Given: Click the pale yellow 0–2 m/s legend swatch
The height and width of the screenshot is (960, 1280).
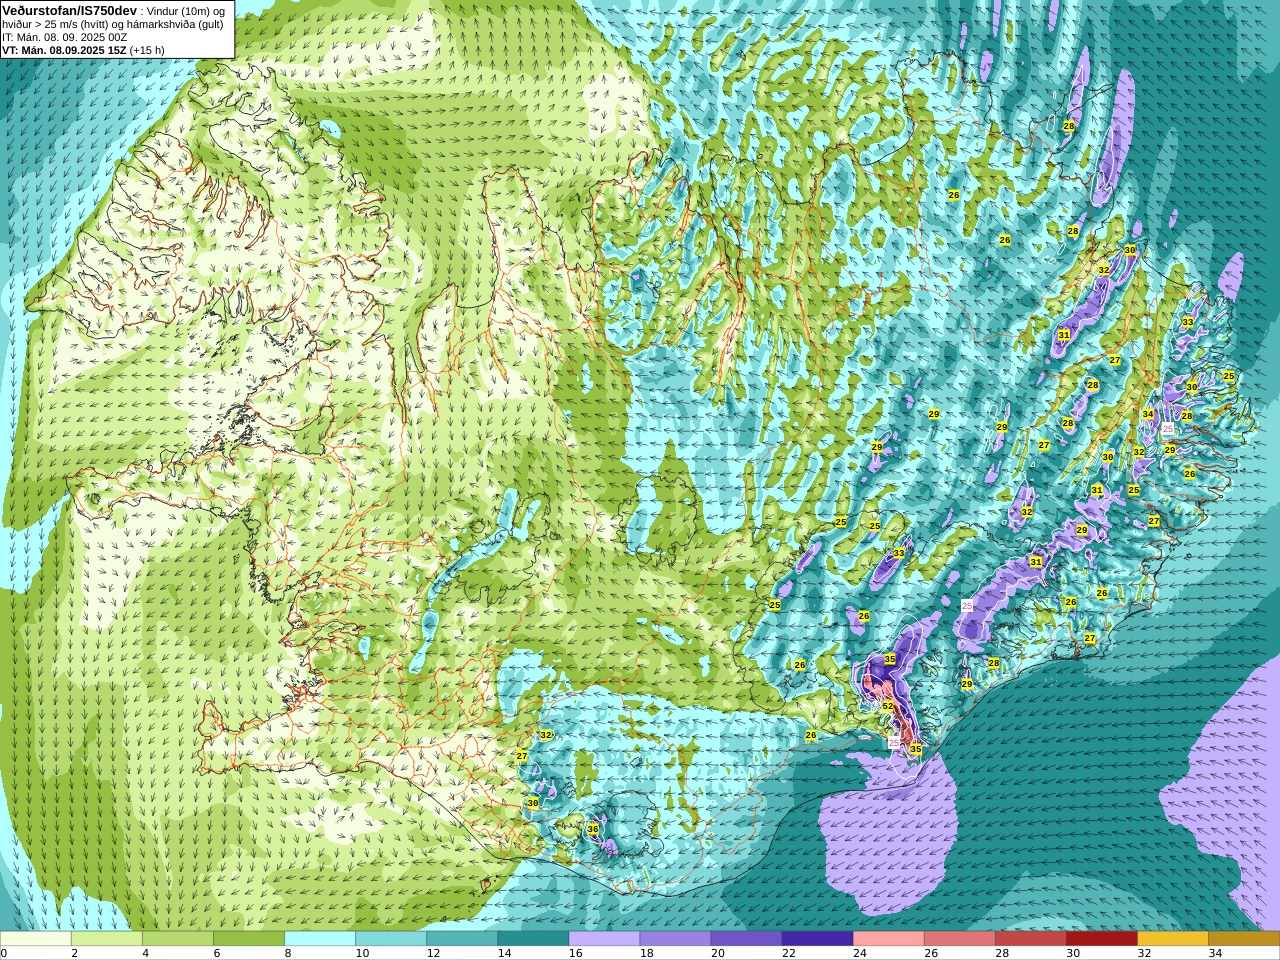Looking at the screenshot, I should pos(36,939).
